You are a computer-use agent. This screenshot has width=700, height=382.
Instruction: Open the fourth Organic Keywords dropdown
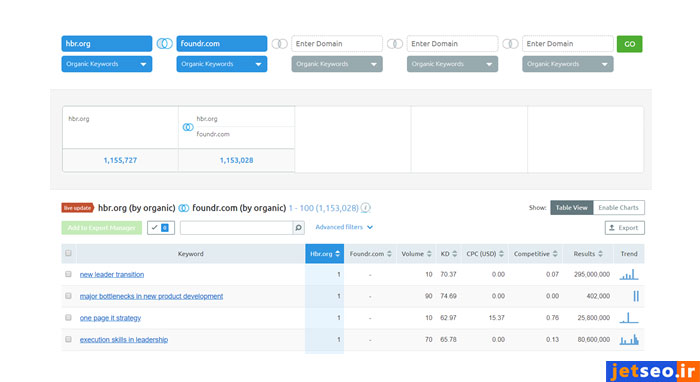(452, 64)
